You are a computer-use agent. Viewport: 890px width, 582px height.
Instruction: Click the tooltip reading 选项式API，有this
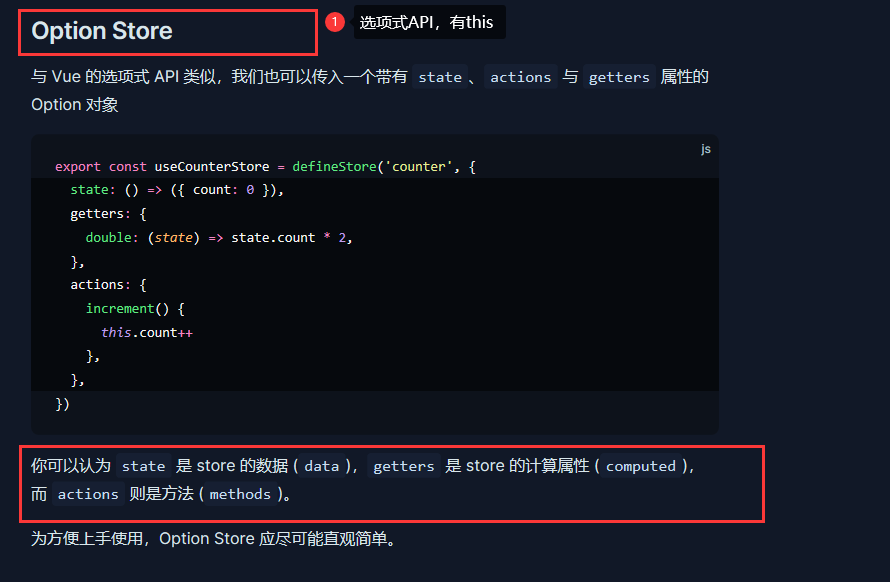[429, 21]
